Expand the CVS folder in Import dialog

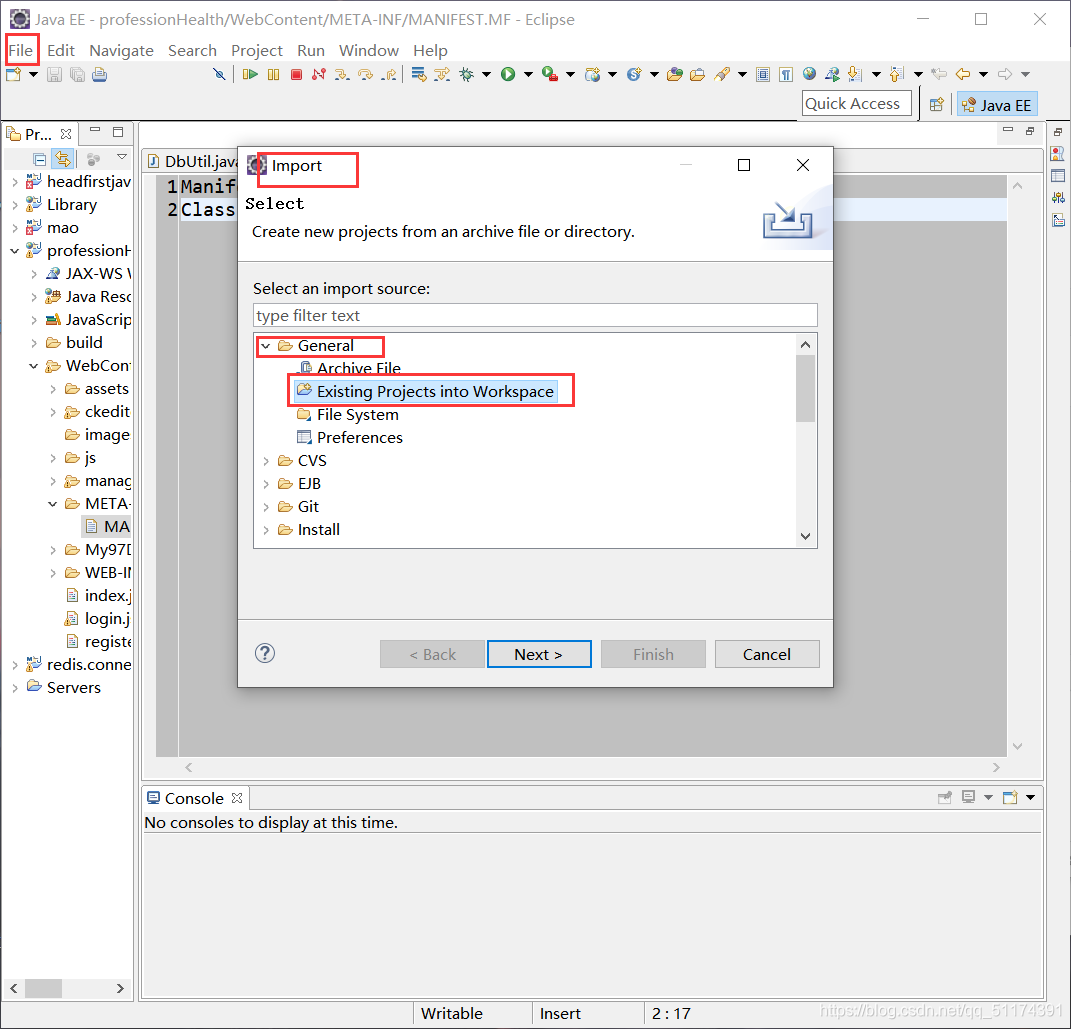coord(266,461)
